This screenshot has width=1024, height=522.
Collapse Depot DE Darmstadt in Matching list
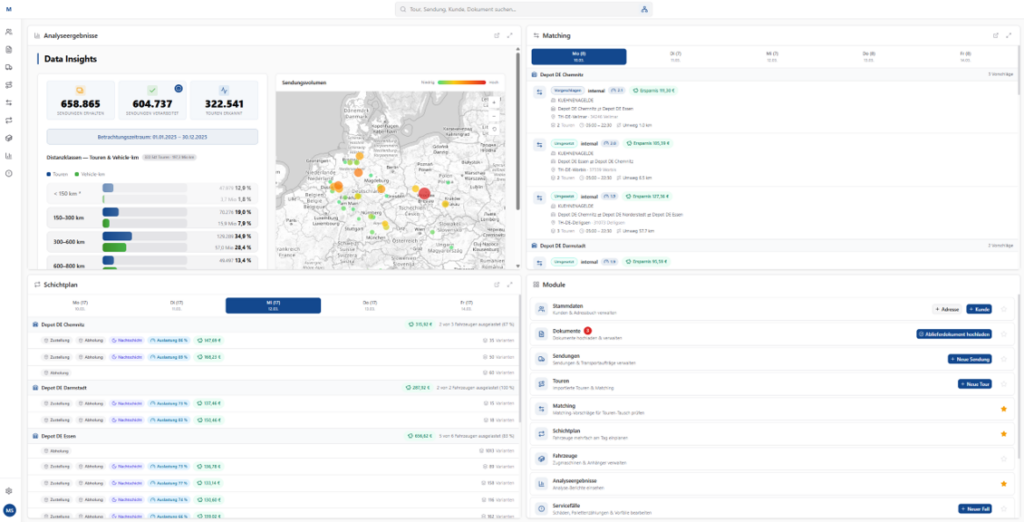[x=773, y=246]
